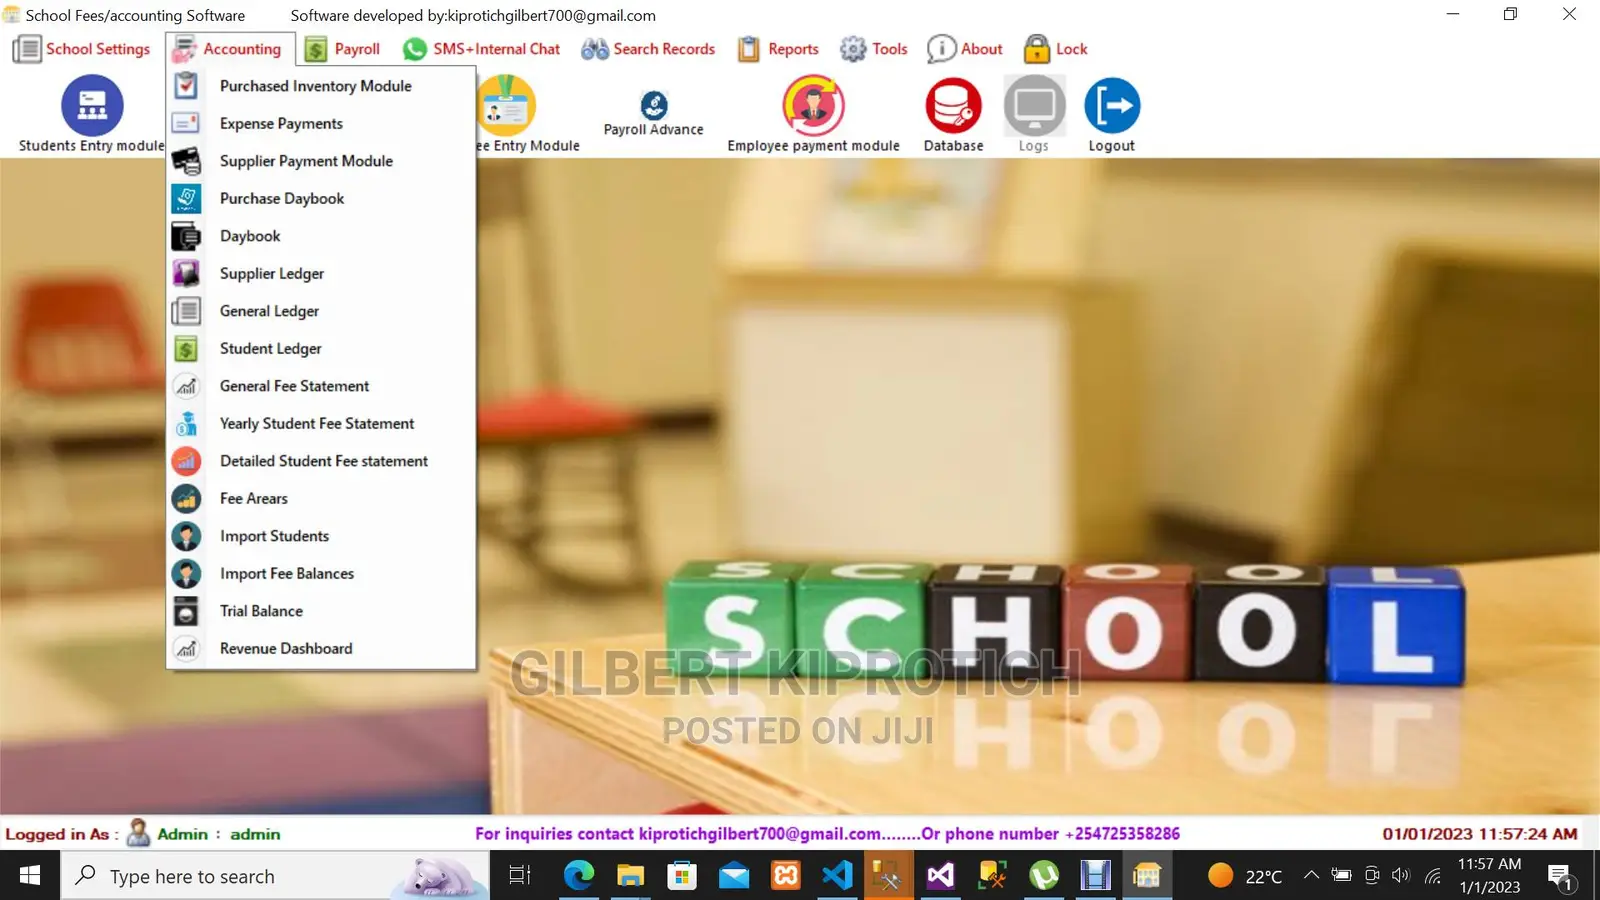Screen dimensions: 1600x900
Task: Open General Fee Statement entry
Action: point(321,386)
